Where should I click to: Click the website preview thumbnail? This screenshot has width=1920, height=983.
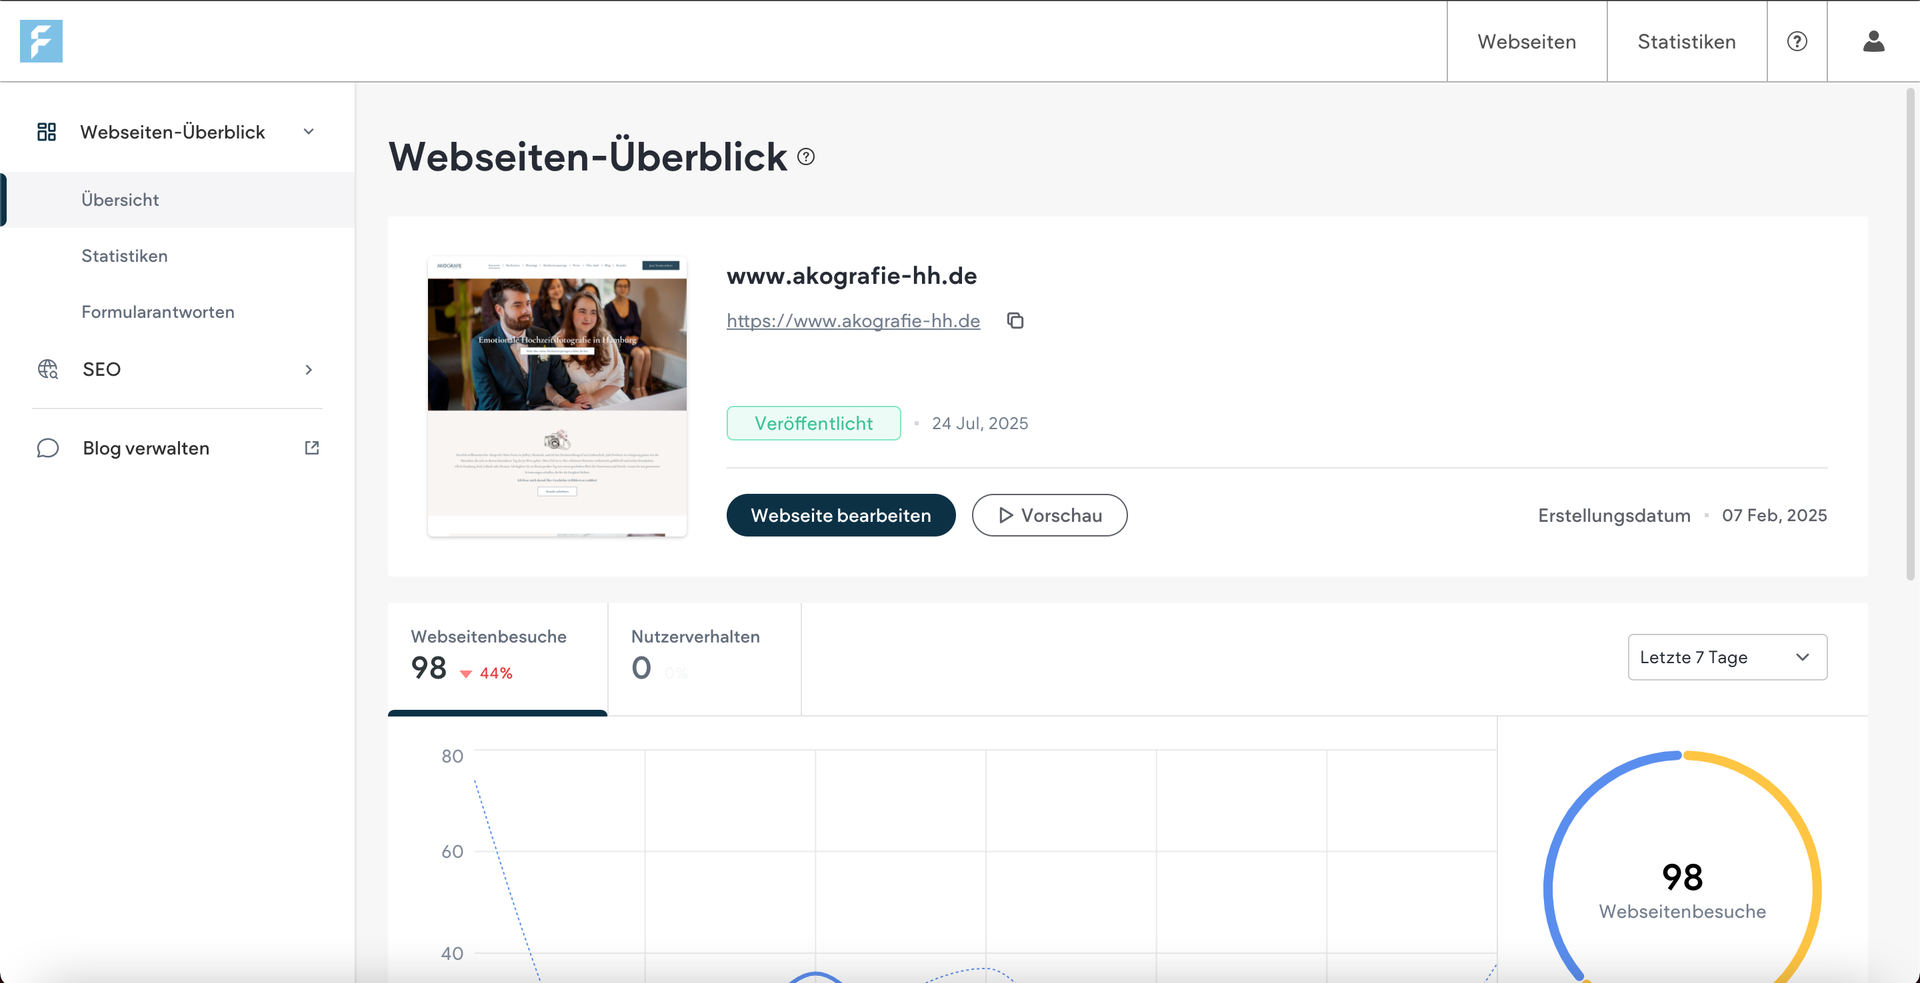click(x=557, y=397)
